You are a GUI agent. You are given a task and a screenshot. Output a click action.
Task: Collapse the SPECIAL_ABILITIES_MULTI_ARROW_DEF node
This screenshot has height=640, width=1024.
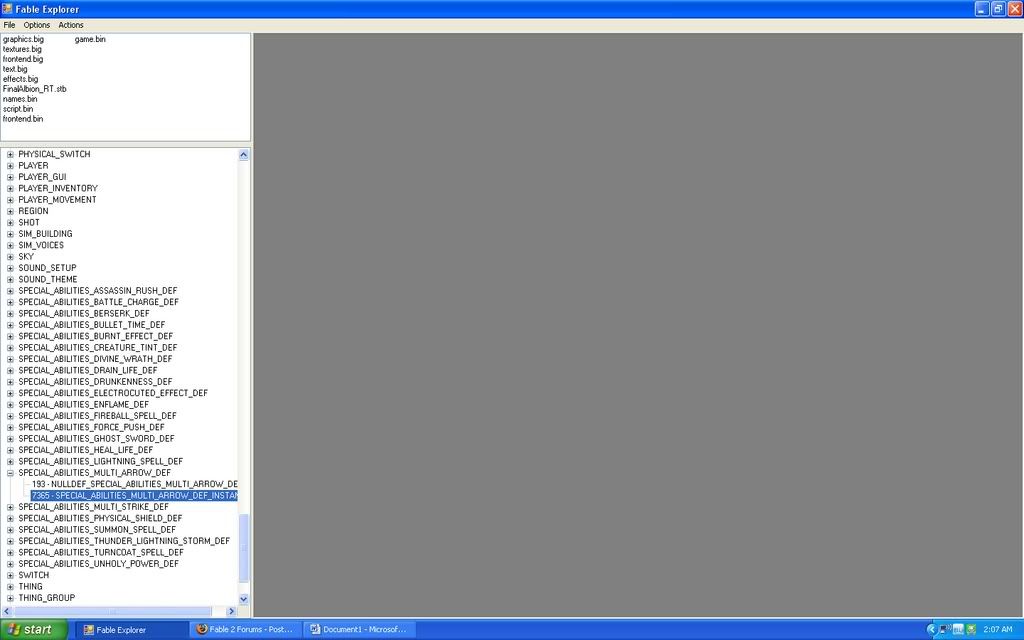coord(10,473)
